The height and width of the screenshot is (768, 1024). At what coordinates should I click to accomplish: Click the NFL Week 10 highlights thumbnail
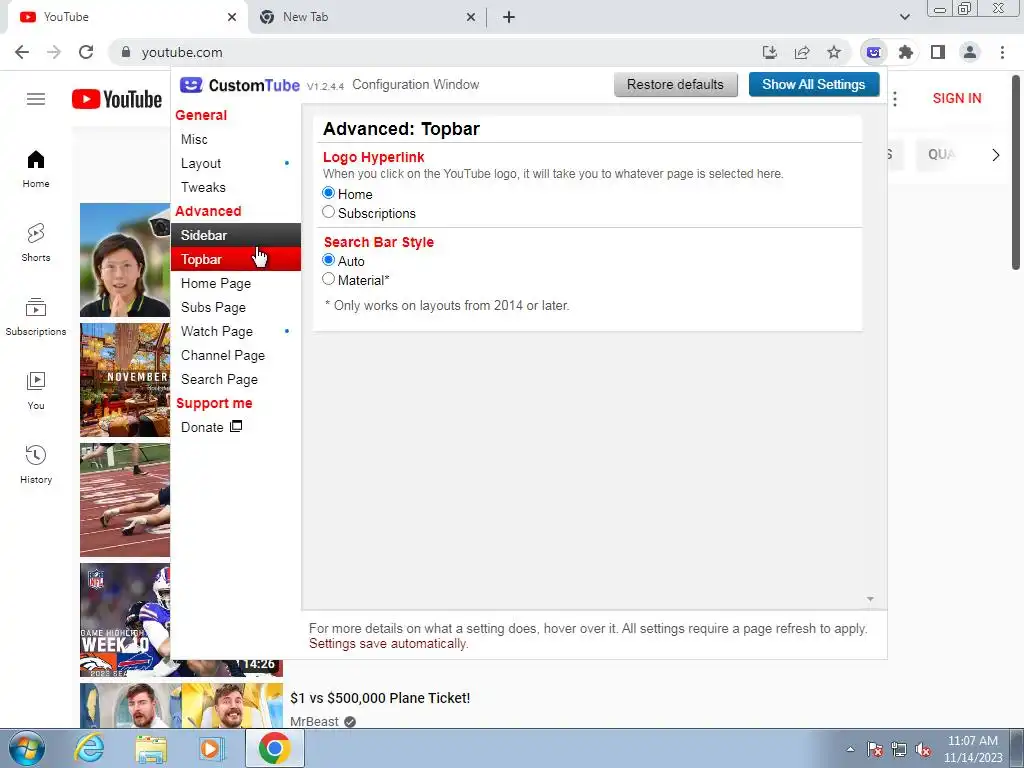pos(125,620)
